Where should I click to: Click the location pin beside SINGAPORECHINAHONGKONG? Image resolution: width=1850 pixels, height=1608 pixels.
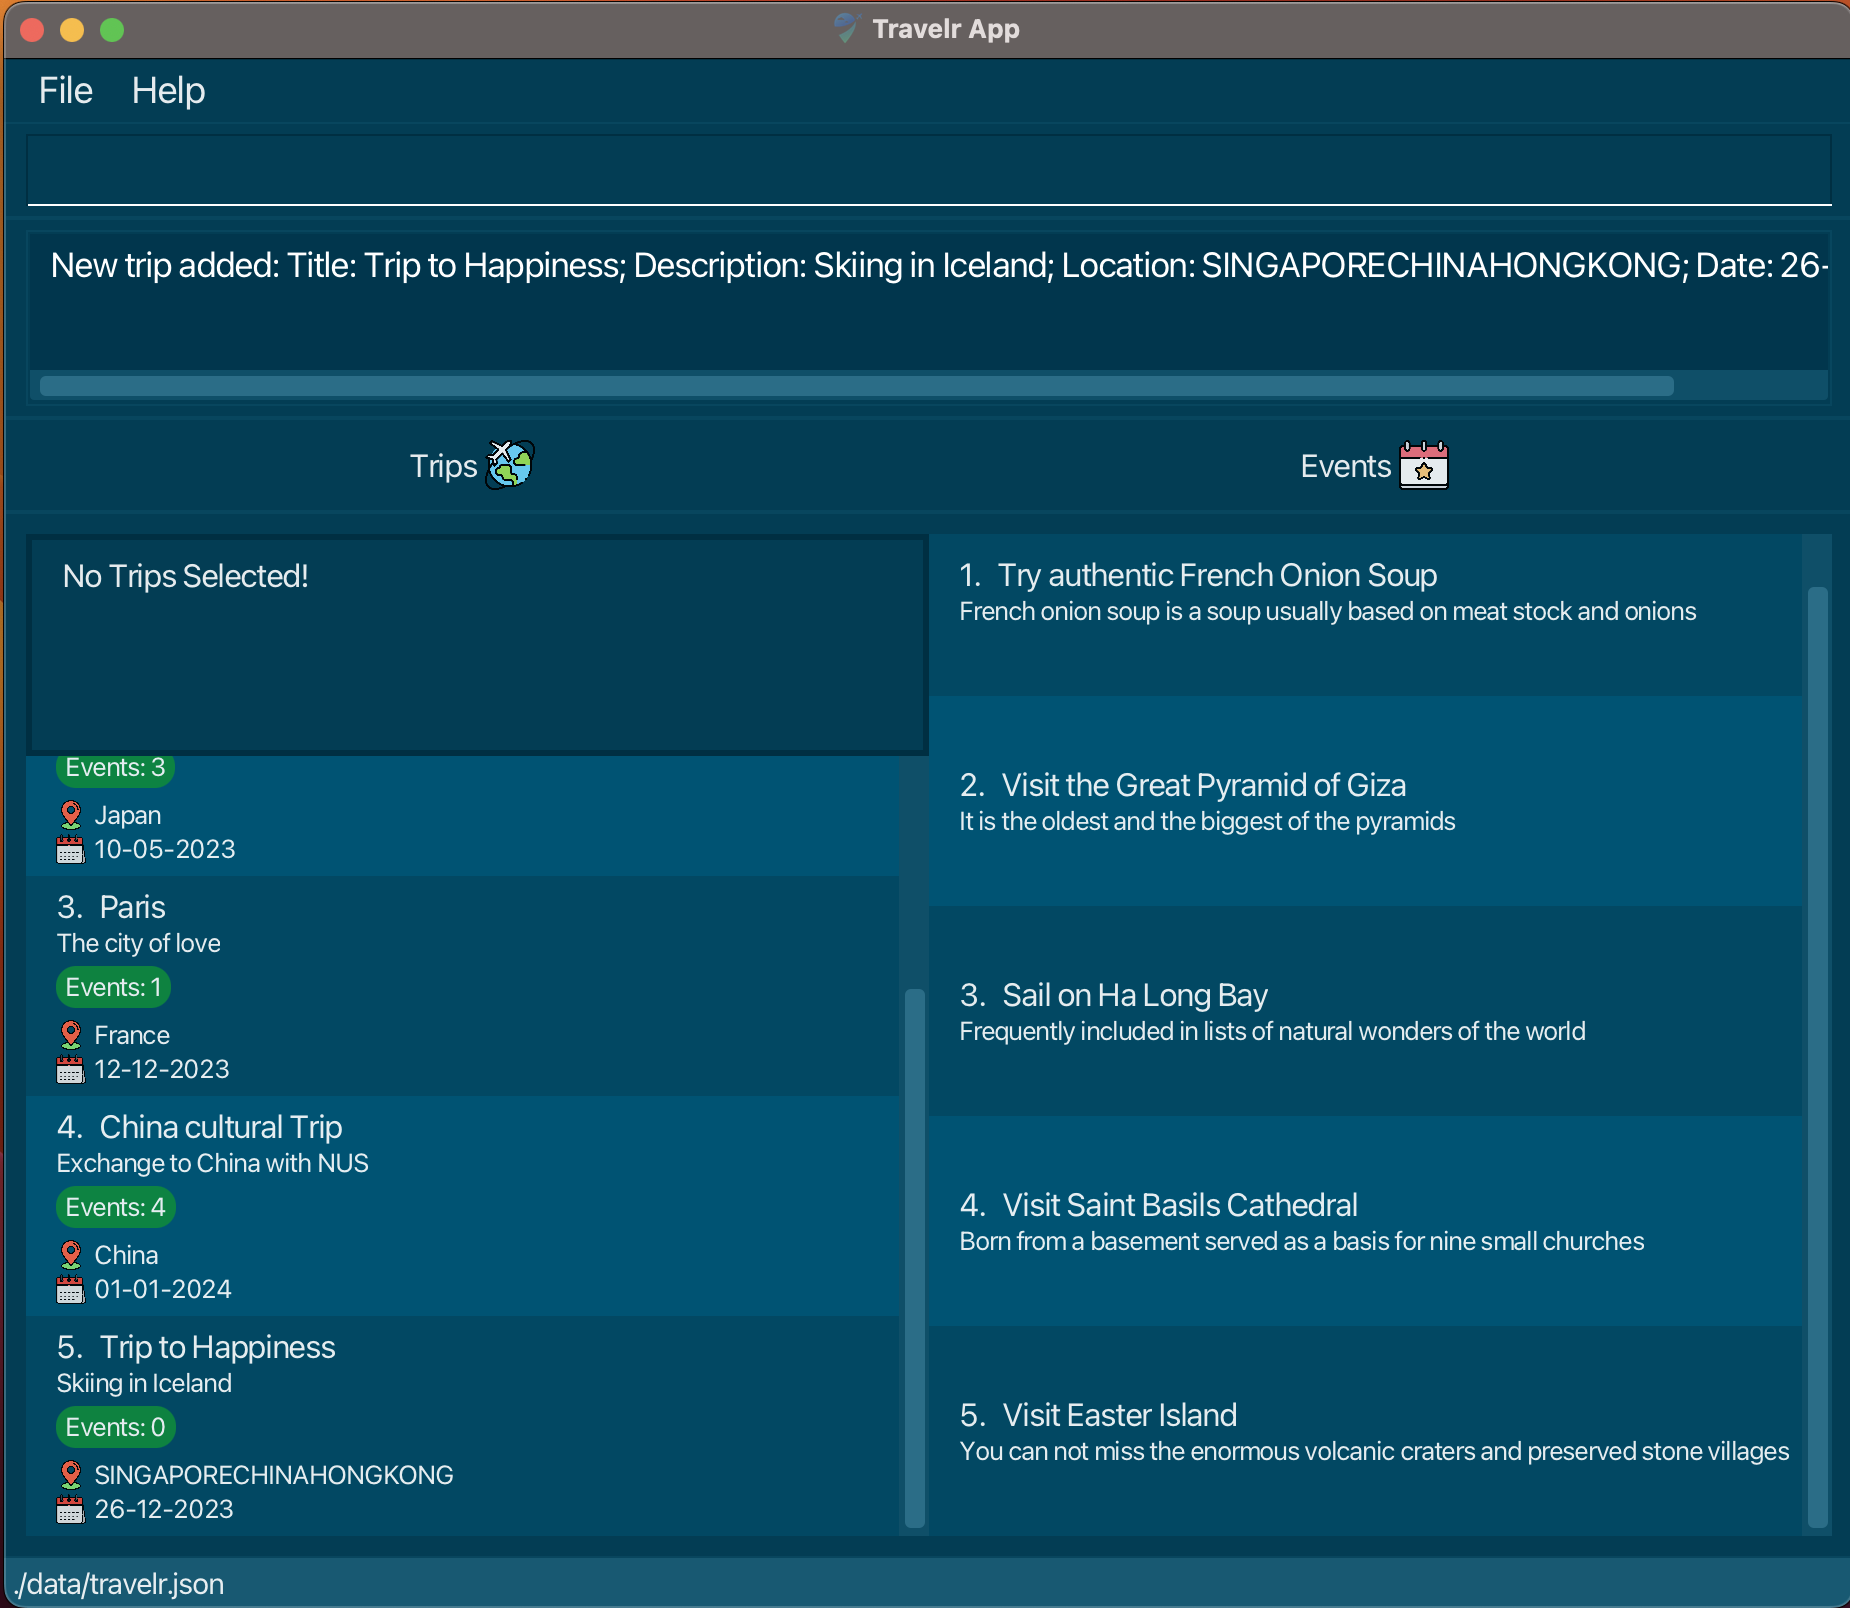[71, 1475]
